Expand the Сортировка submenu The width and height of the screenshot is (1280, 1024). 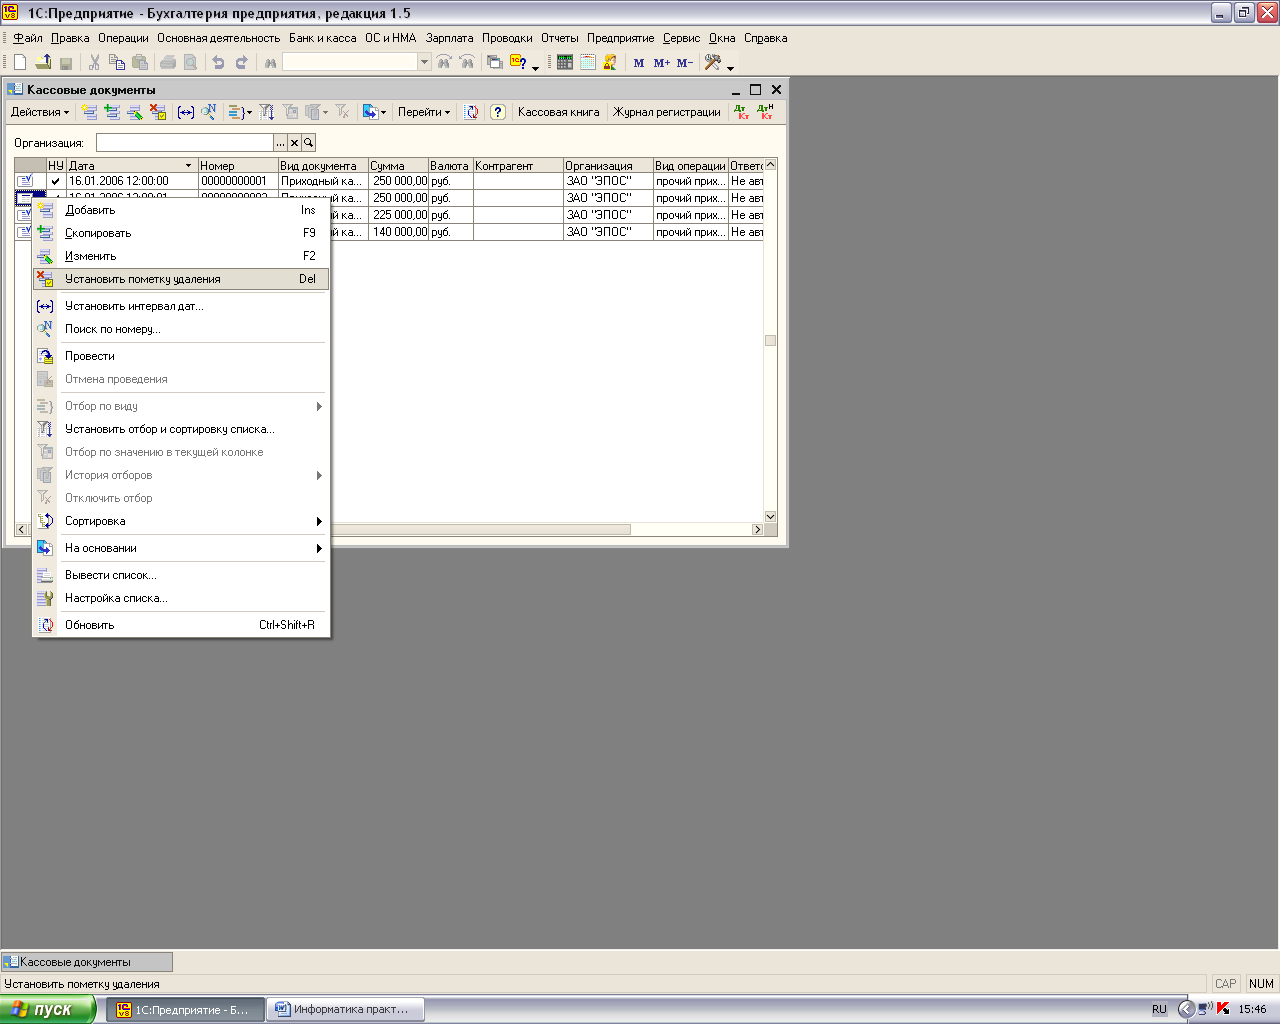(180, 521)
